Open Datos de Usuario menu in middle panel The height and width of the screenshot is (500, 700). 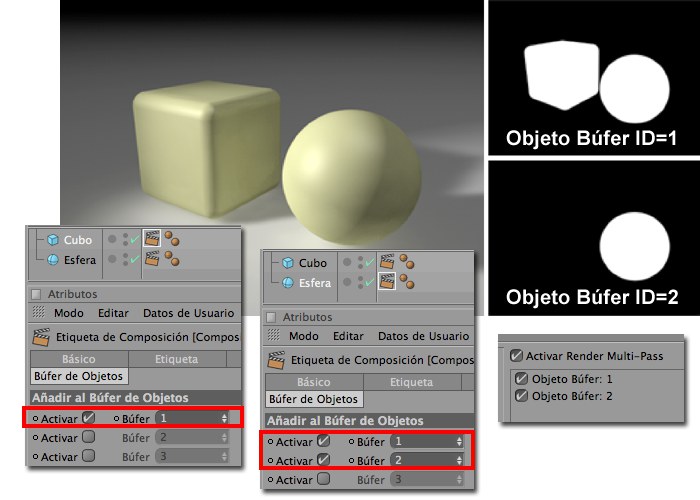pos(423,336)
